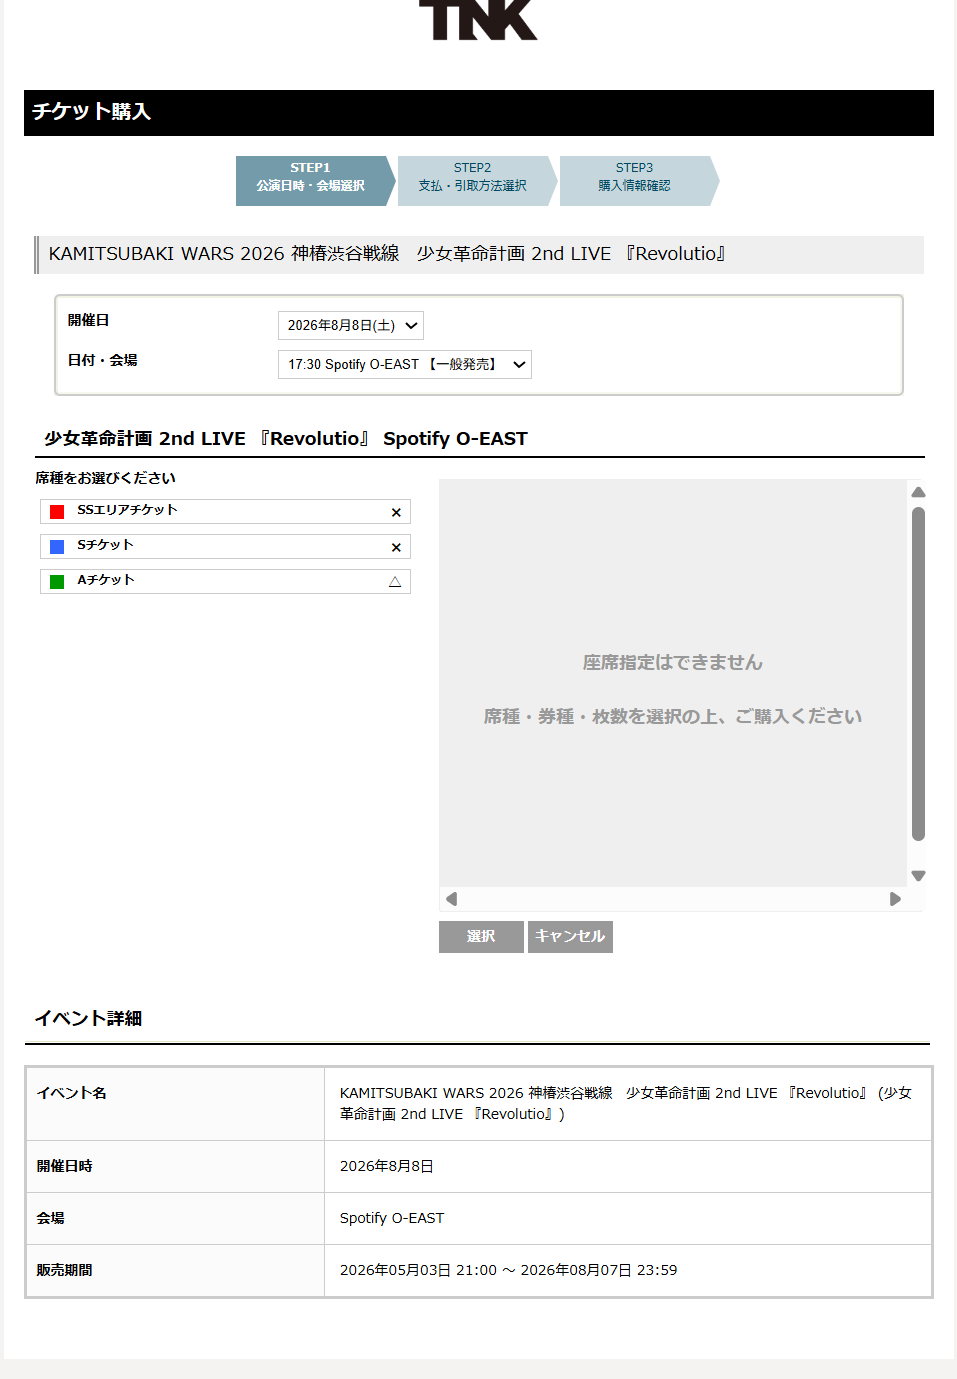Screen dimensions: 957x1379
Task: Click green swatch for Aチケット
Action: 57,582
